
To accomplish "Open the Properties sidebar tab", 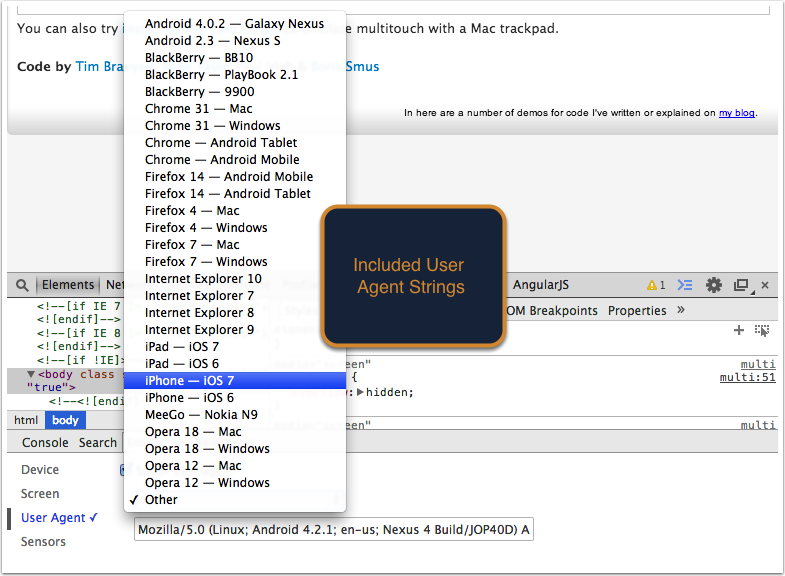I will pyautogui.click(x=637, y=311).
